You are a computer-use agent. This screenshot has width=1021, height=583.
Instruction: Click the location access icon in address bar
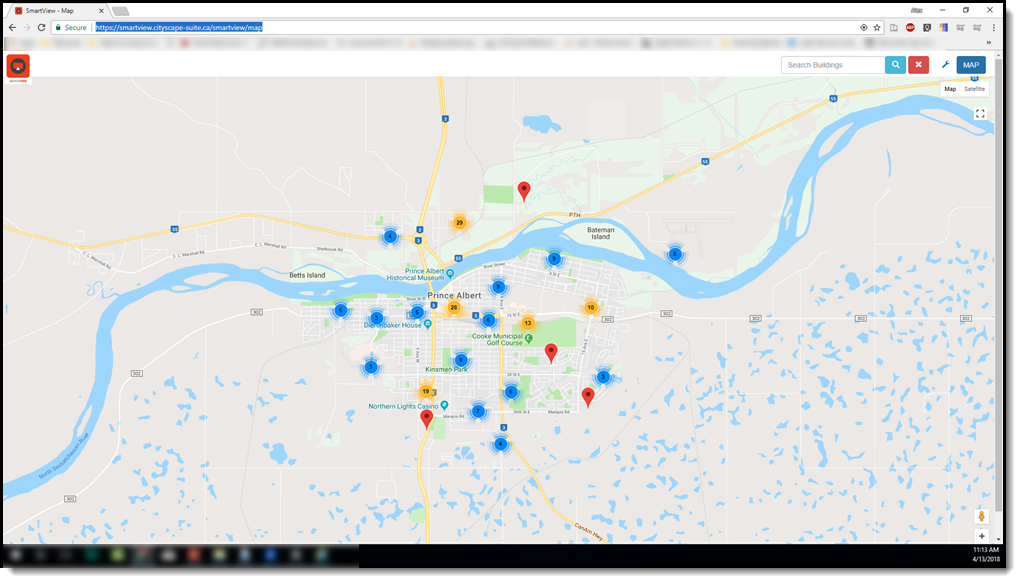[863, 27]
